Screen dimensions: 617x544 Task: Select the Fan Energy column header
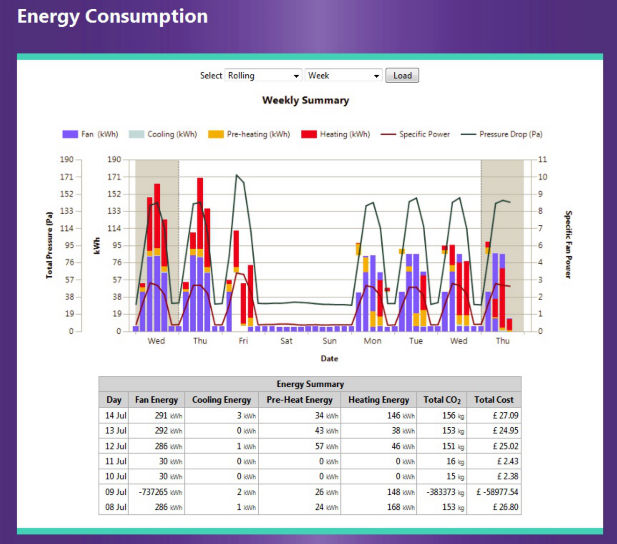pos(155,400)
